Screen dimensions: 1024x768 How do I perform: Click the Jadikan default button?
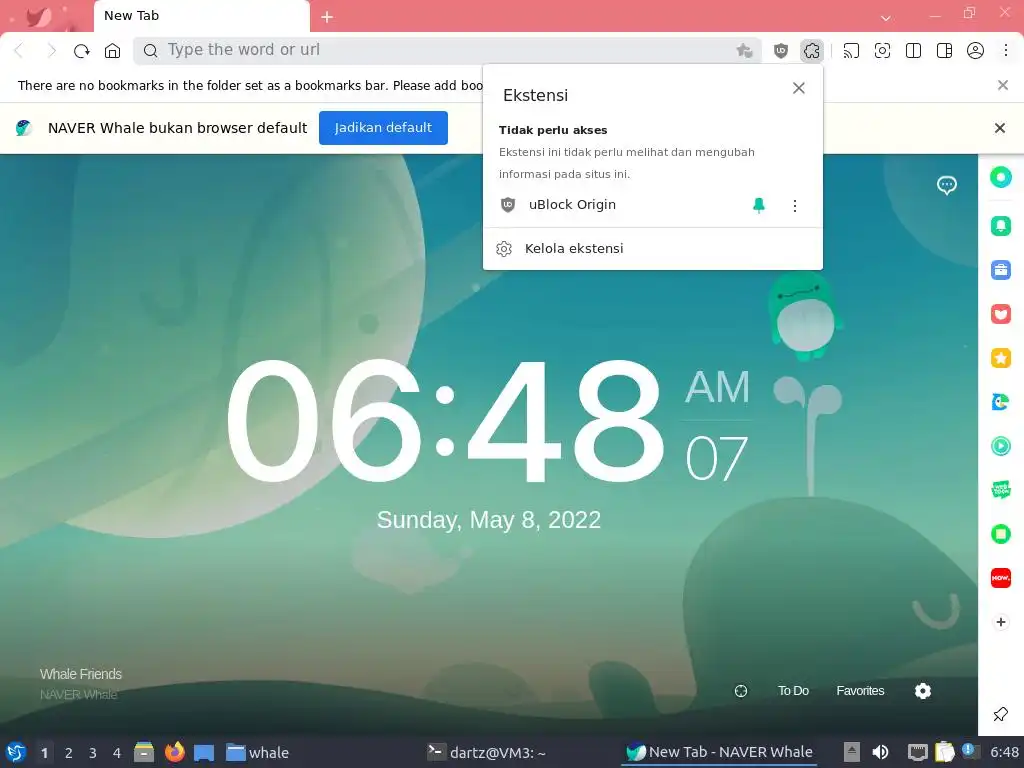[x=383, y=128]
